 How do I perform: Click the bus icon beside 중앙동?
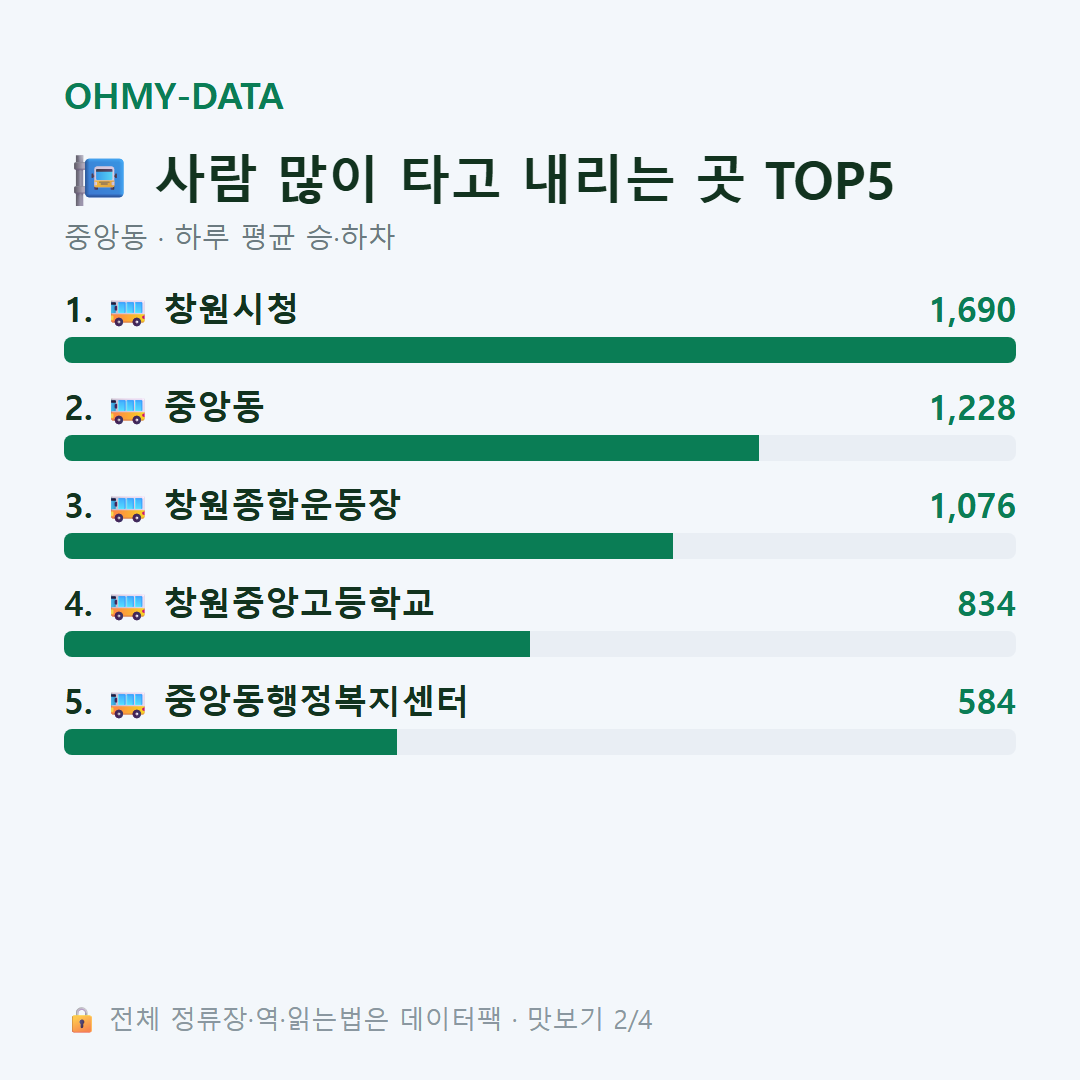click(127, 411)
